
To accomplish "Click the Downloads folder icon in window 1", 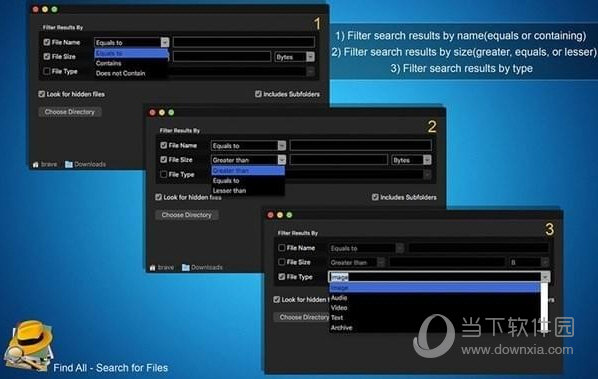I will [x=69, y=164].
